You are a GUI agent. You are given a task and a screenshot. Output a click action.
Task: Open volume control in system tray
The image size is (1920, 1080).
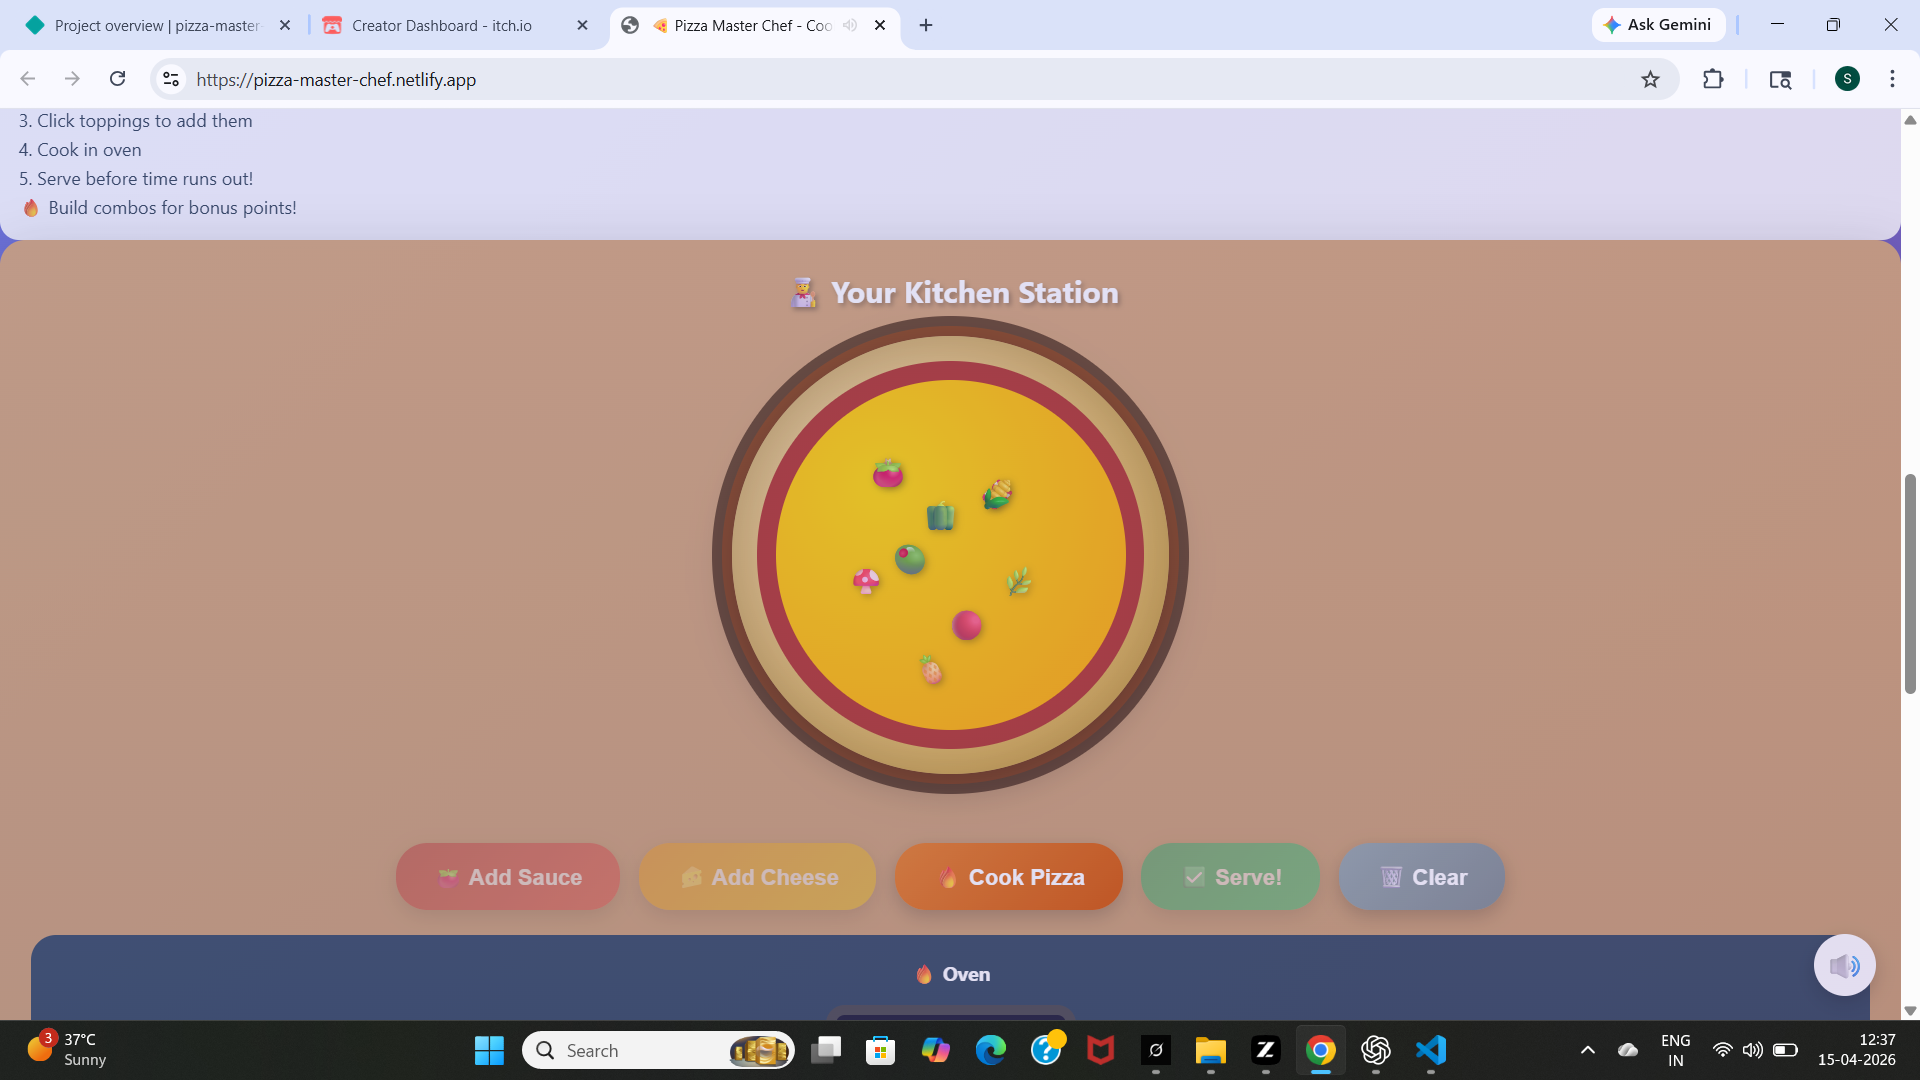coord(1752,1050)
